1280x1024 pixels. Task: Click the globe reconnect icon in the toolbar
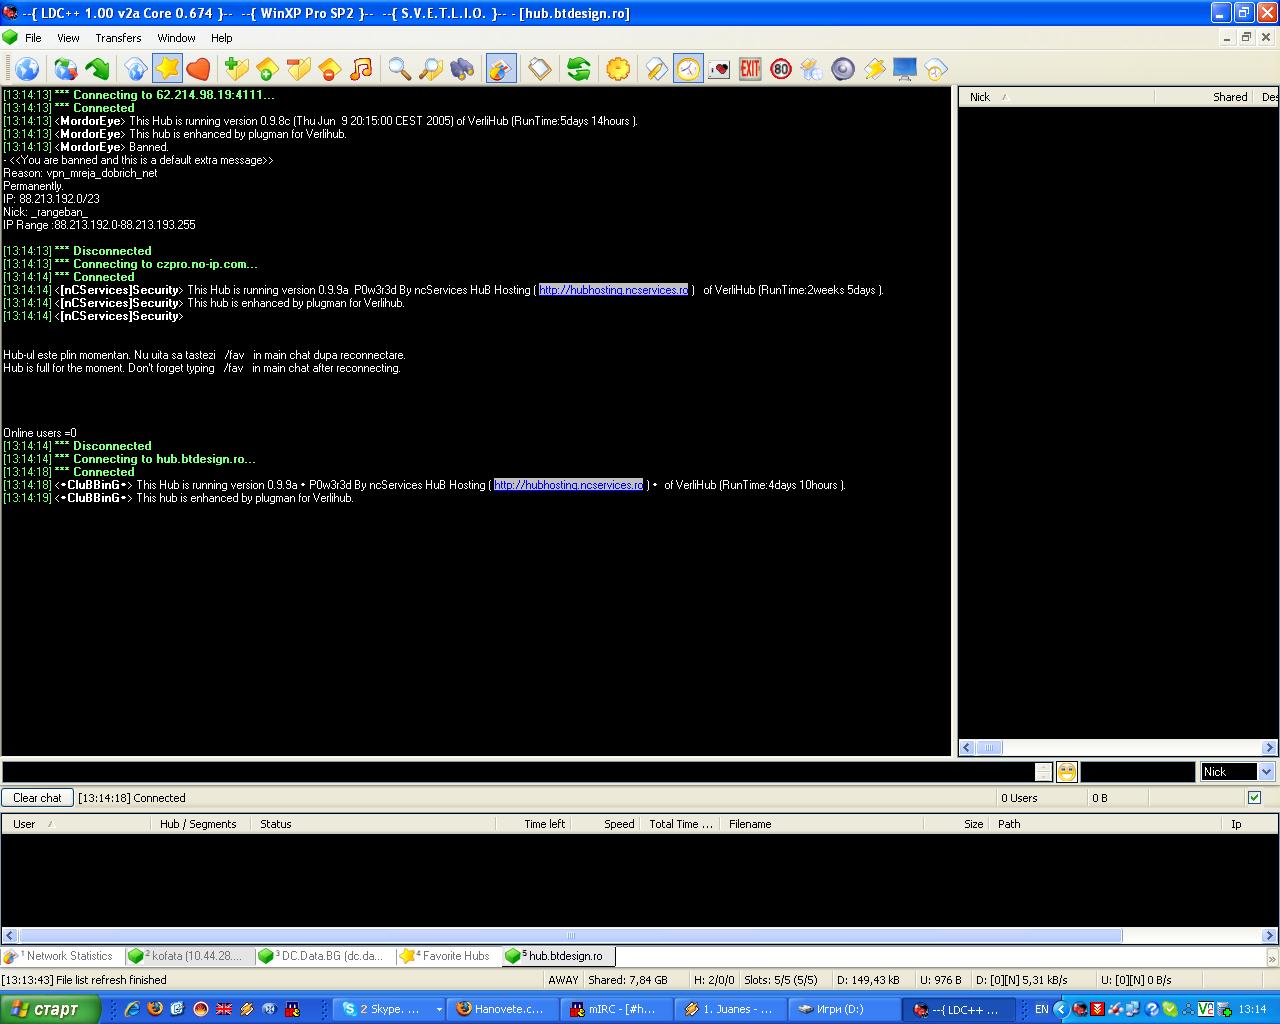(66, 68)
